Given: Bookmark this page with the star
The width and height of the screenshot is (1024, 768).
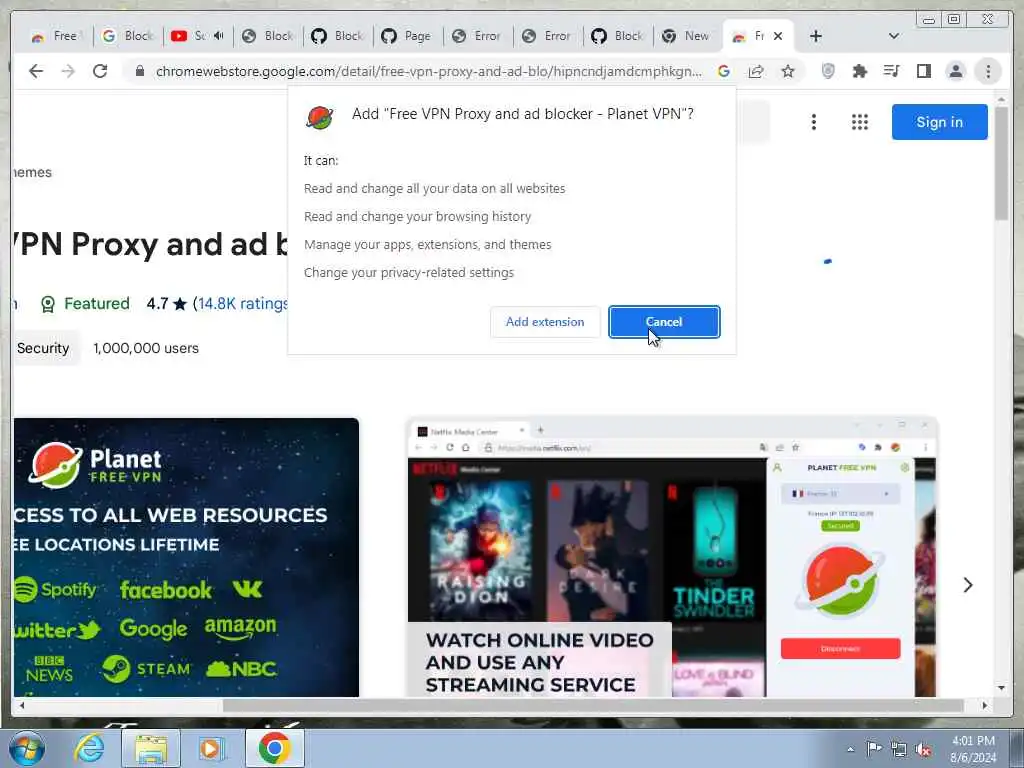Looking at the screenshot, I should [788, 71].
